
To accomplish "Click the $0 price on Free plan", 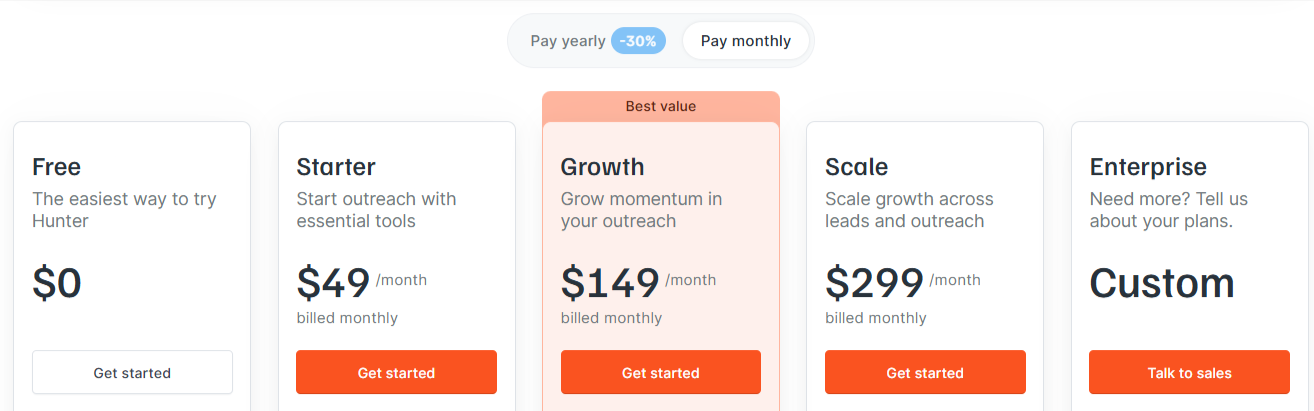I will coord(57,284).
